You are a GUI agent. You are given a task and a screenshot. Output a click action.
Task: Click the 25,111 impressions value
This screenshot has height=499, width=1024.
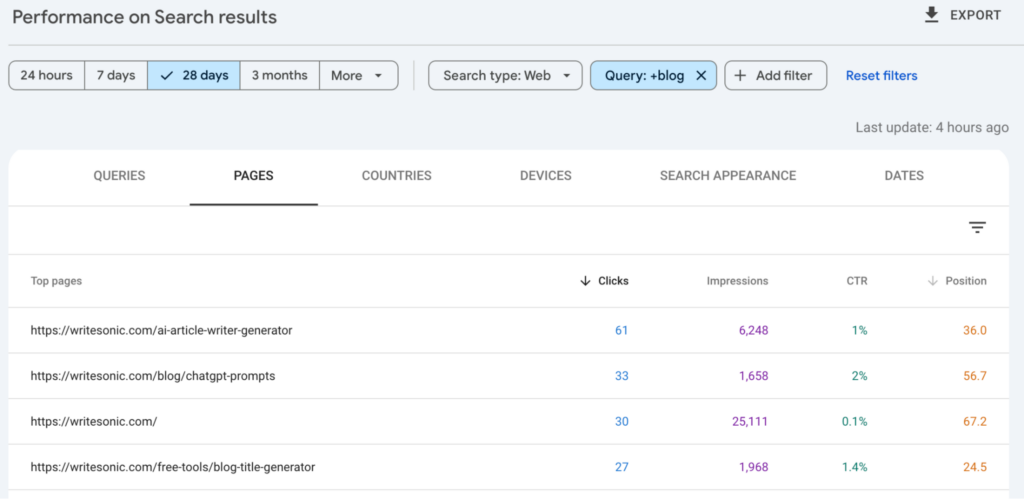coord(750,422)
